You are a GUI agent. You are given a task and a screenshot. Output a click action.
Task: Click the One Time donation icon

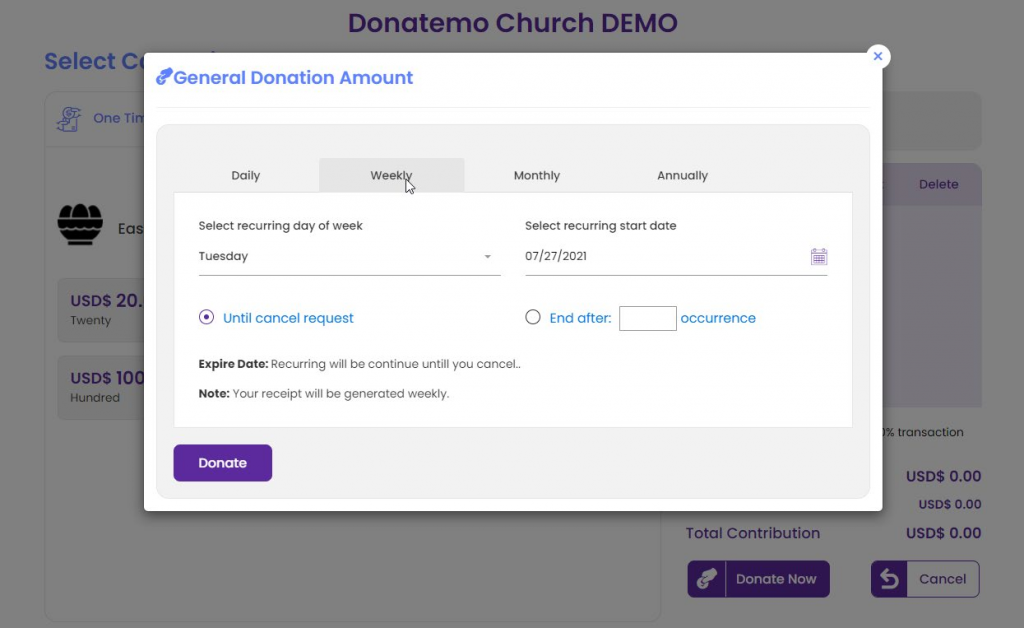(x=68, y=119)
